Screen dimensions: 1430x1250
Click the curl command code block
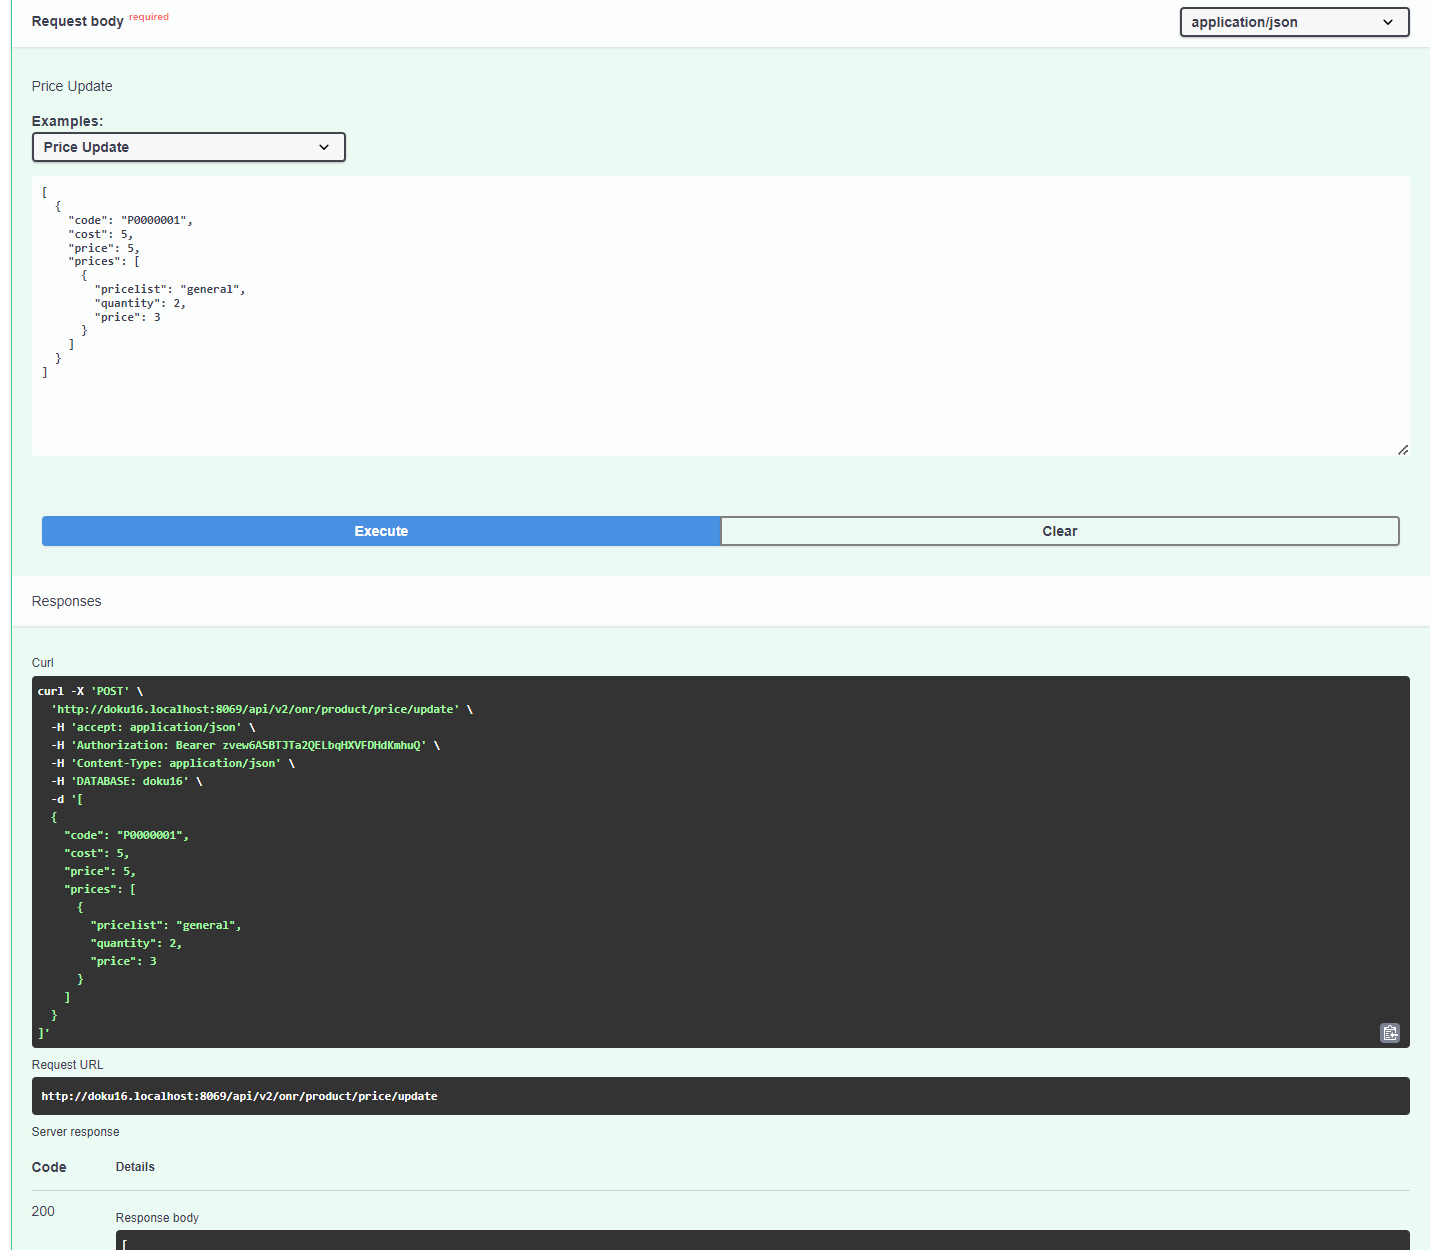[720, 861]
